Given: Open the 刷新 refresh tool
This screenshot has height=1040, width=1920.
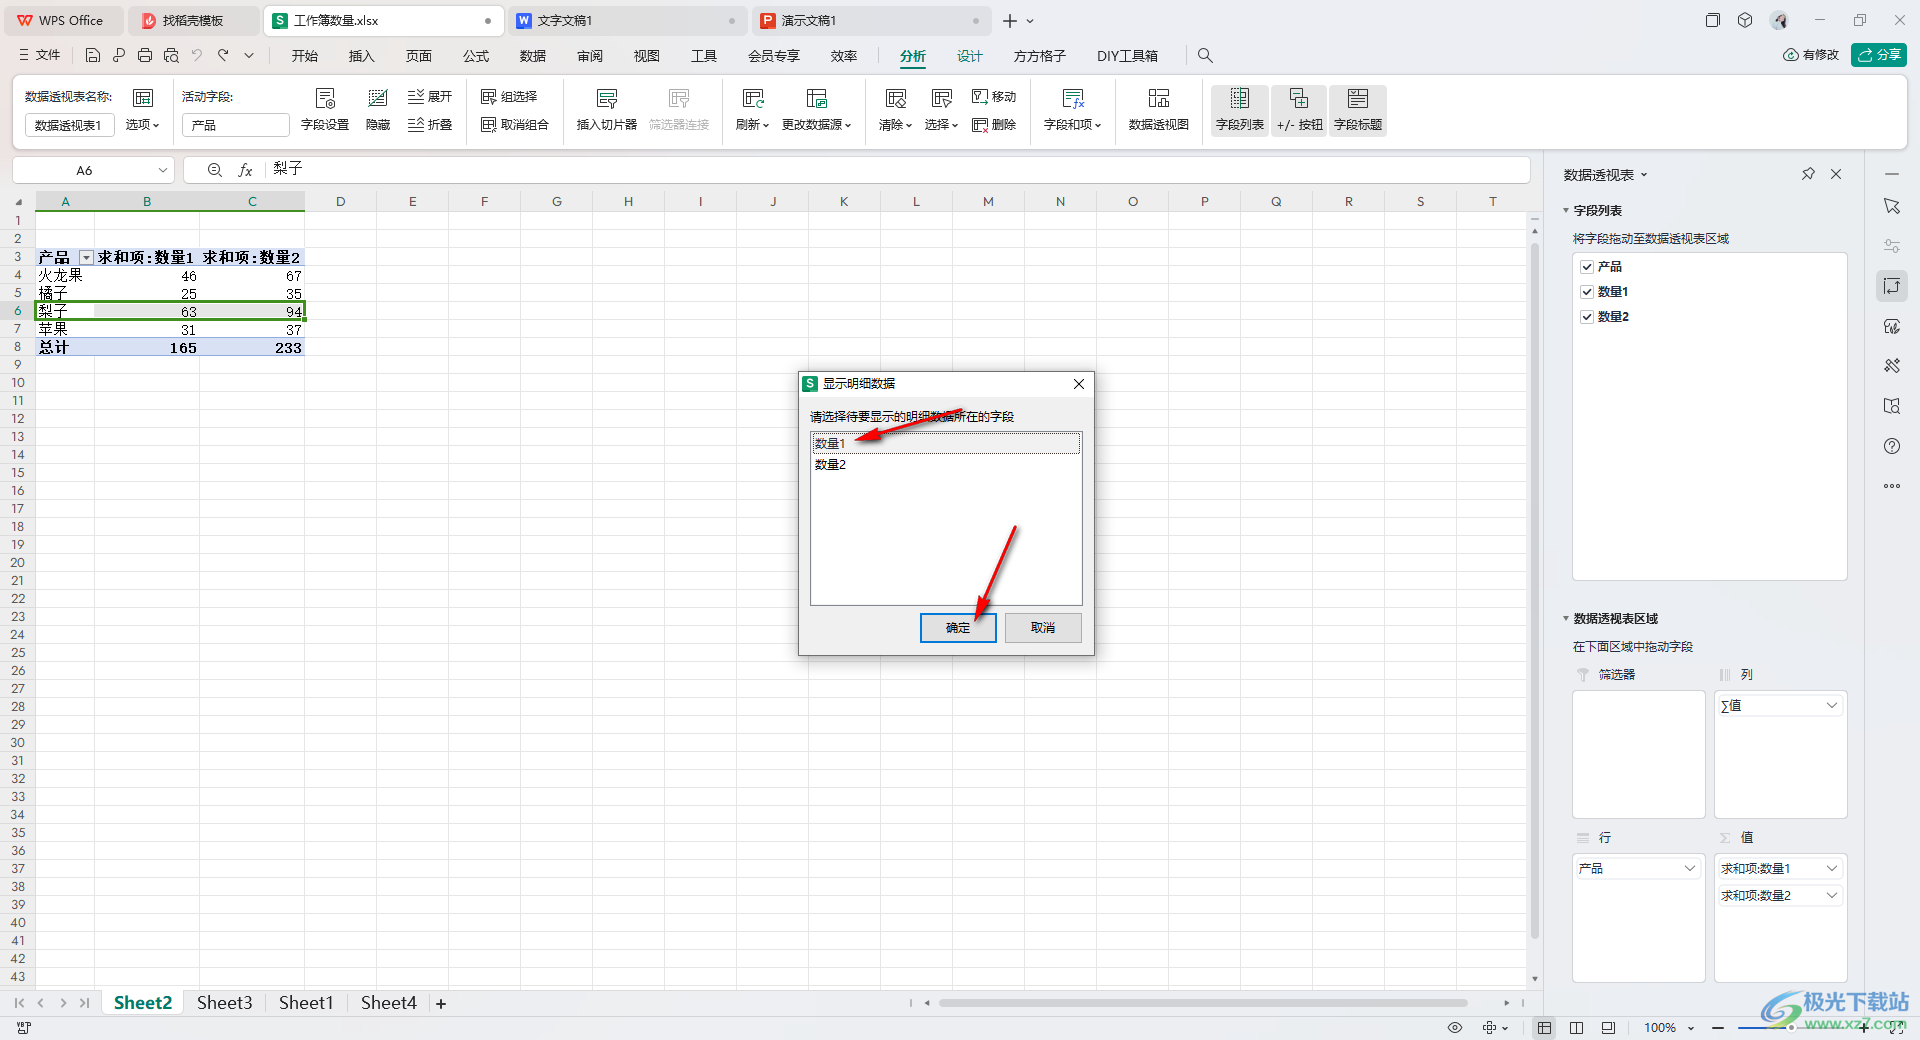Looking at the screenshot, I should (753, 110).
